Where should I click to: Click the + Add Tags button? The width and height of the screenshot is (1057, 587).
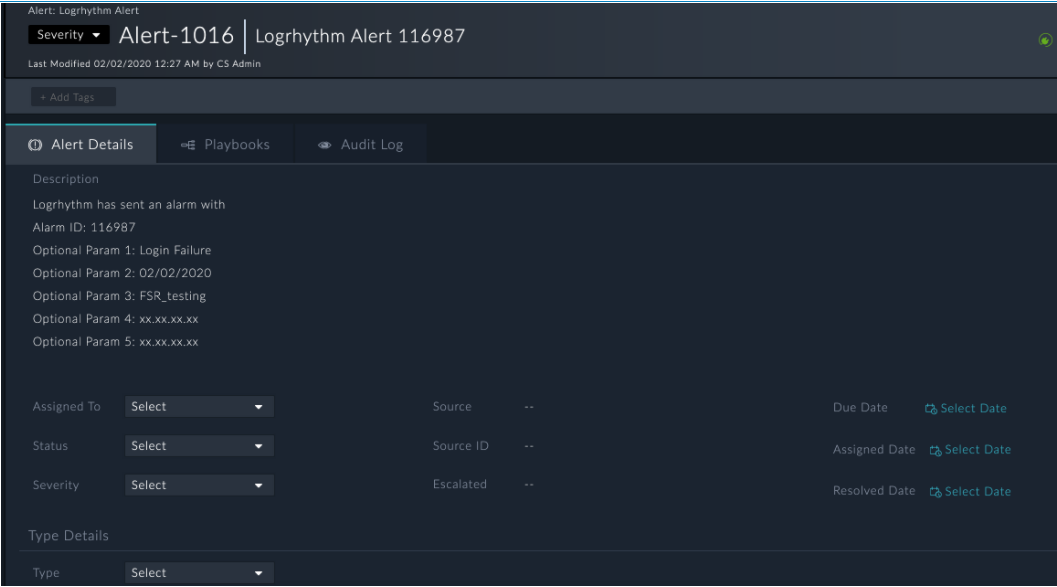click(x=75, y=97)
